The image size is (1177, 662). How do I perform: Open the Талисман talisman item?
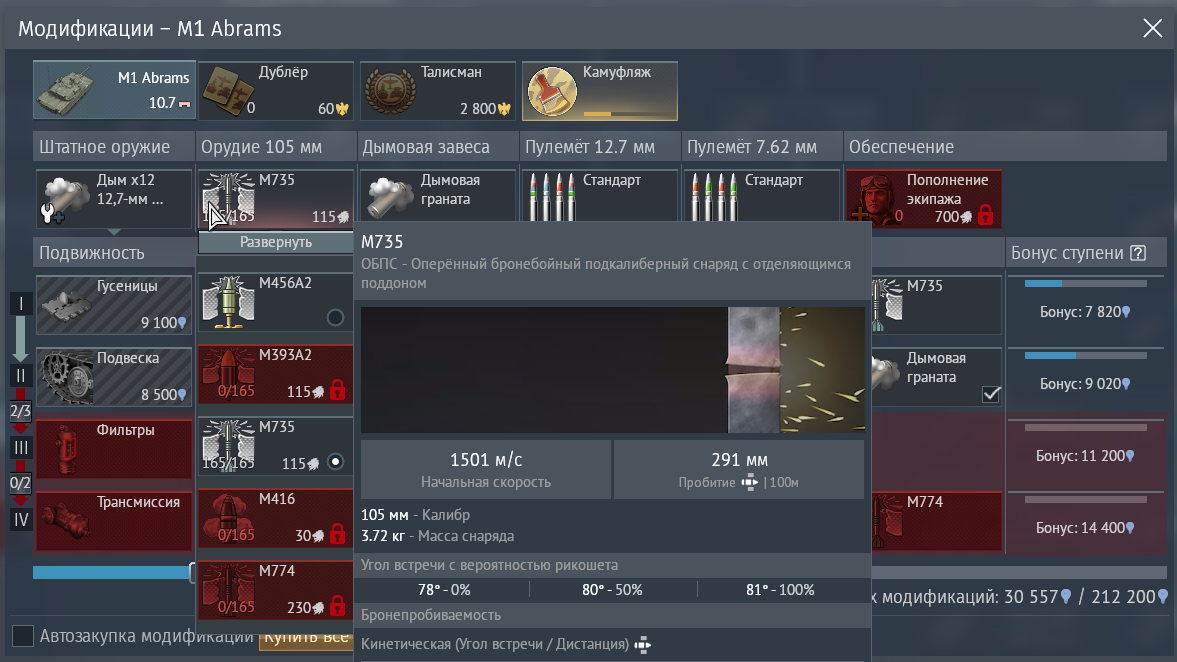pyautogui.click(x=438, y=90)
